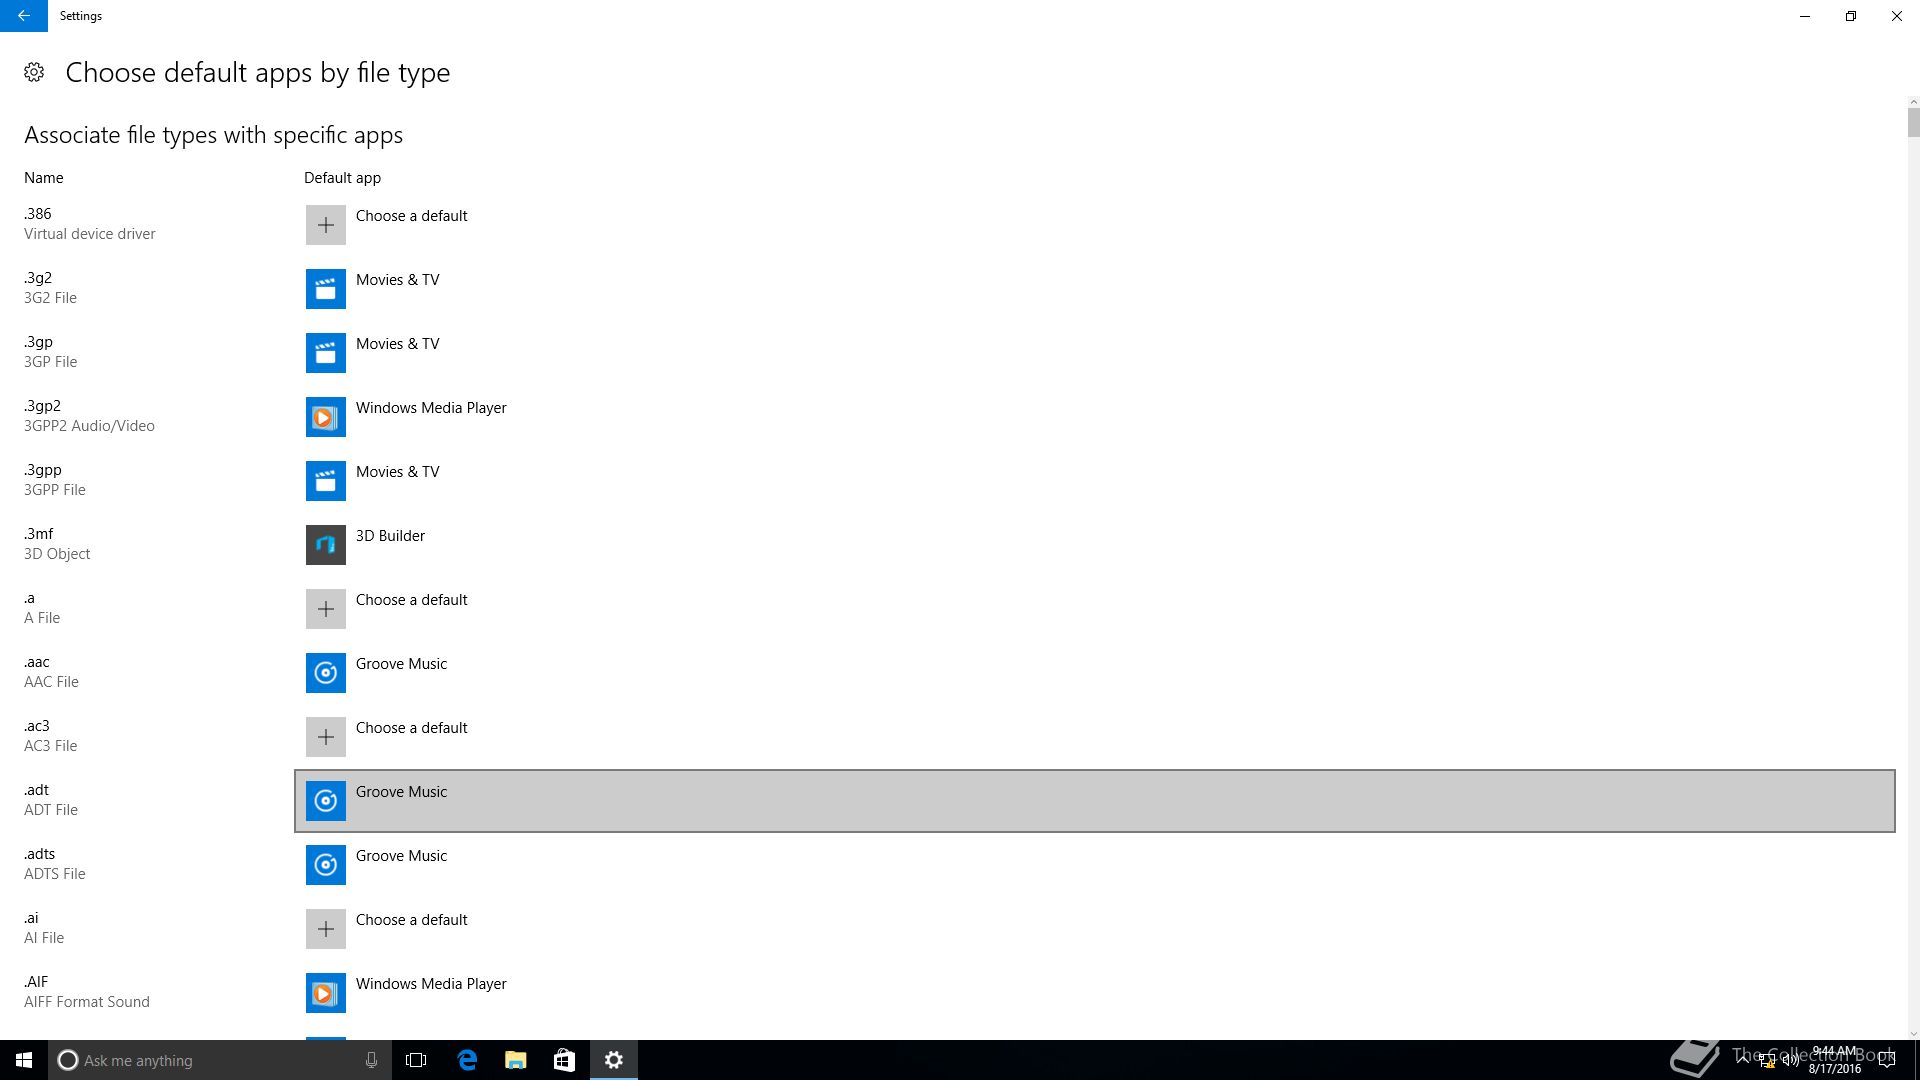Click the plus icon for .a file type
The width and height of the screenshot is (1920, 1080).
pos(325,609)
